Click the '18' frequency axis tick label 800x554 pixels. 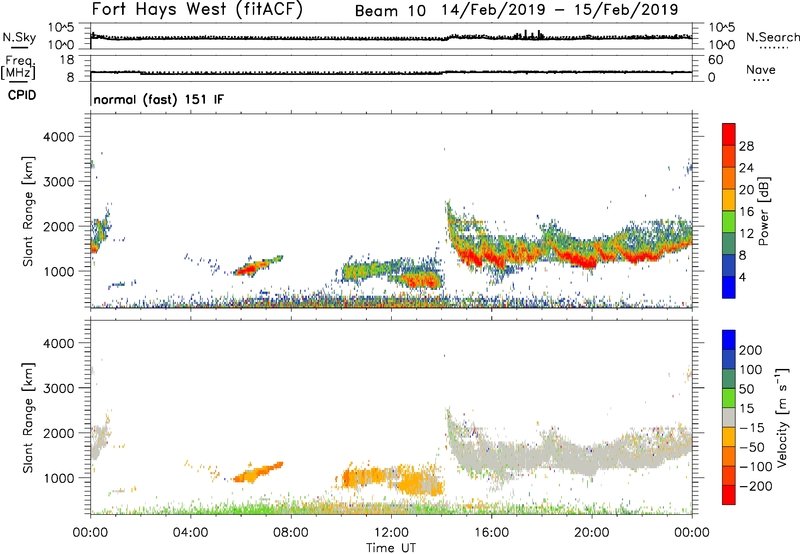click(x=67, y=60)
